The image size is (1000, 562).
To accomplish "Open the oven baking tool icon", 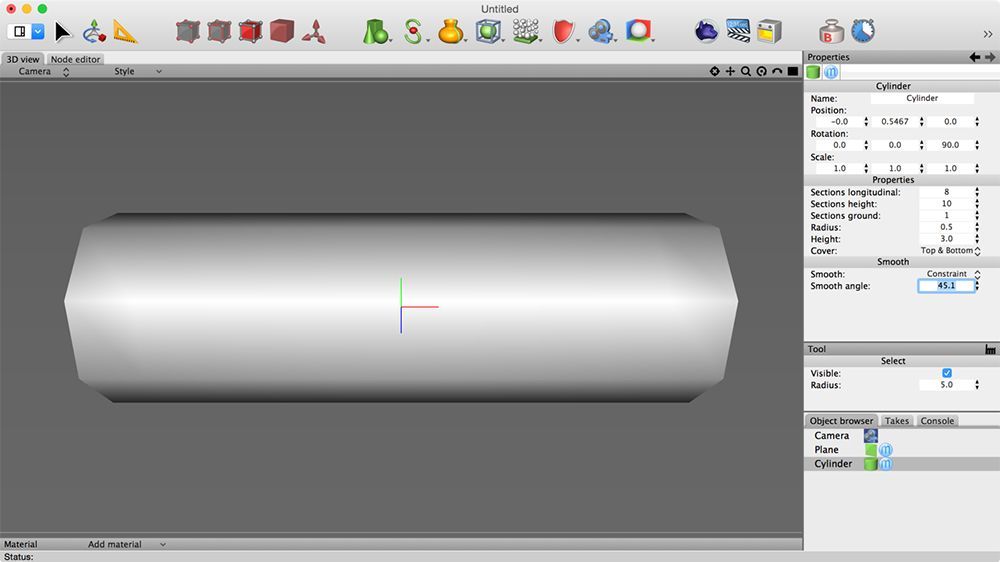I will coord(769,31).
